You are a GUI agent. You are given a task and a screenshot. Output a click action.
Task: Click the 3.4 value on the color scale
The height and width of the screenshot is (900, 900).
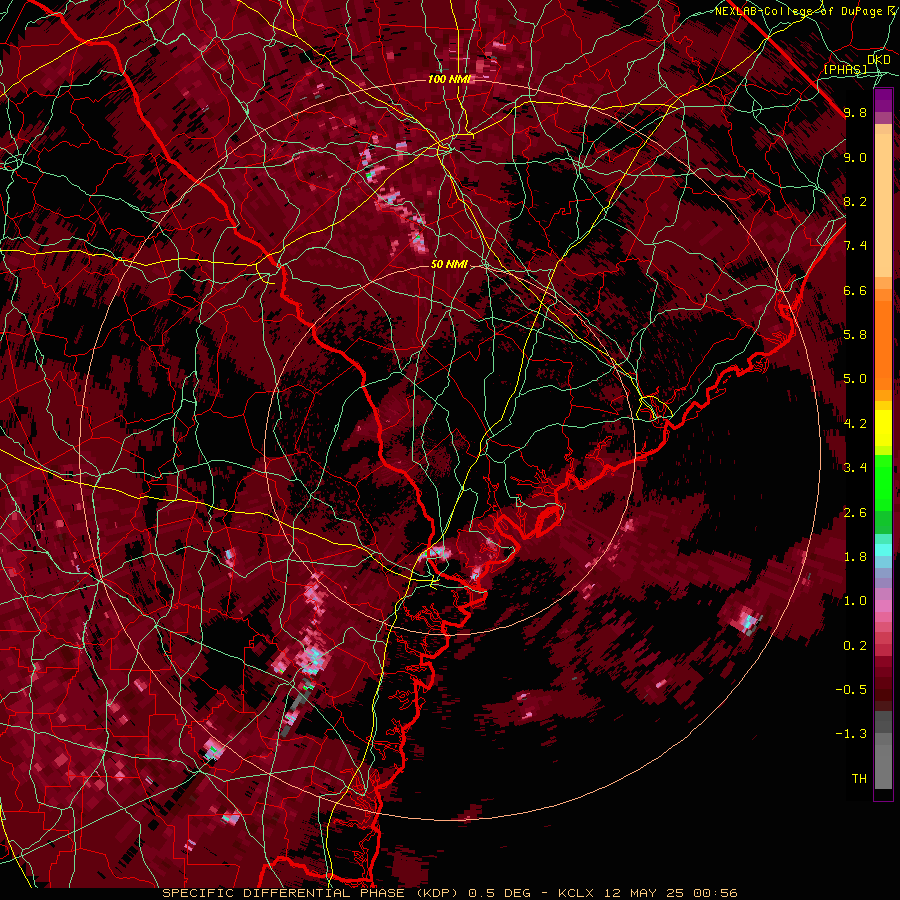(x=855, y=468)
